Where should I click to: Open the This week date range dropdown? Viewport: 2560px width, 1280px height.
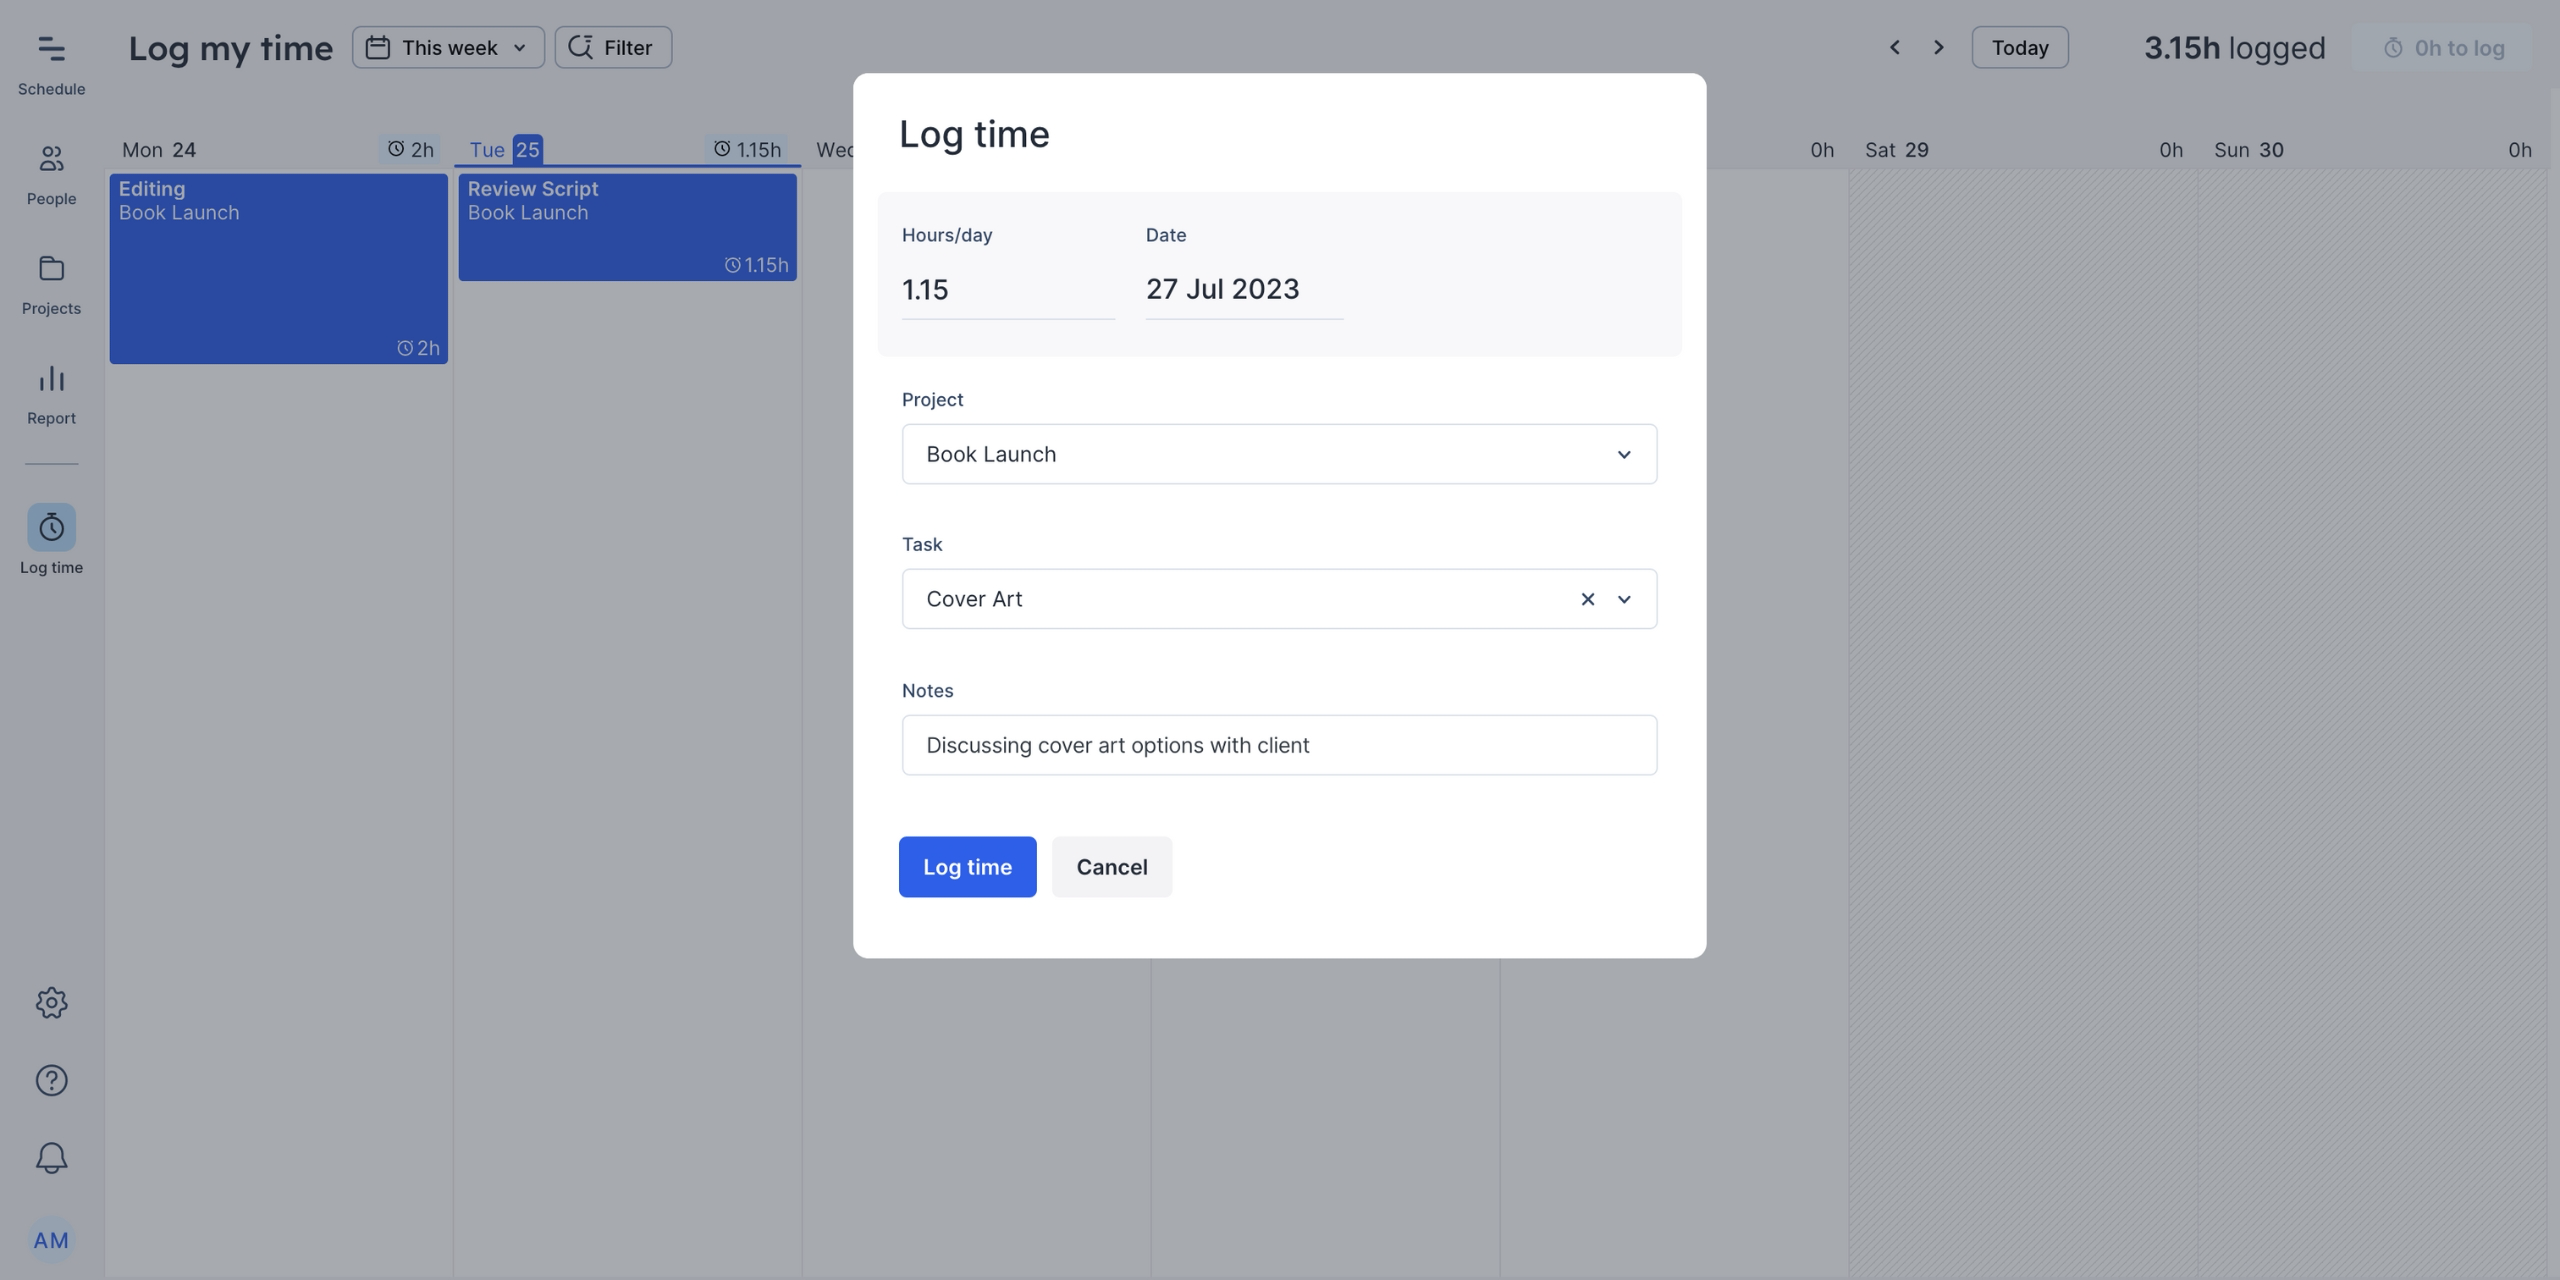click(447, 47)
